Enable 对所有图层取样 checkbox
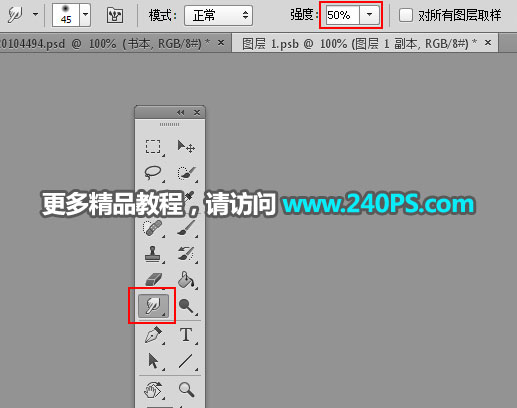Screen dimensions: 517x408 (406, 15)
